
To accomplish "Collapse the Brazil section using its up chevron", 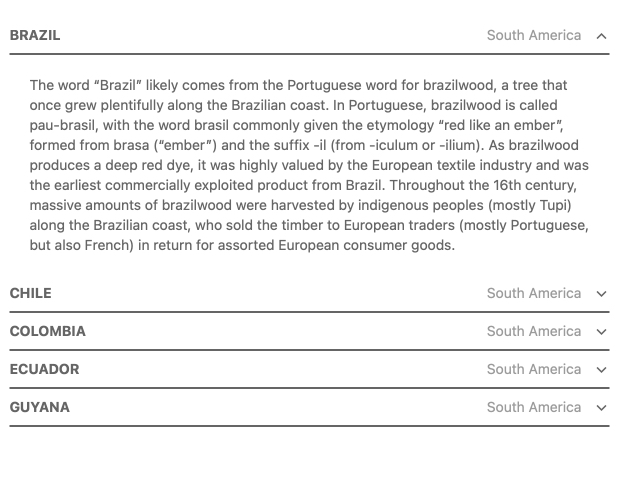I will 601,36.
